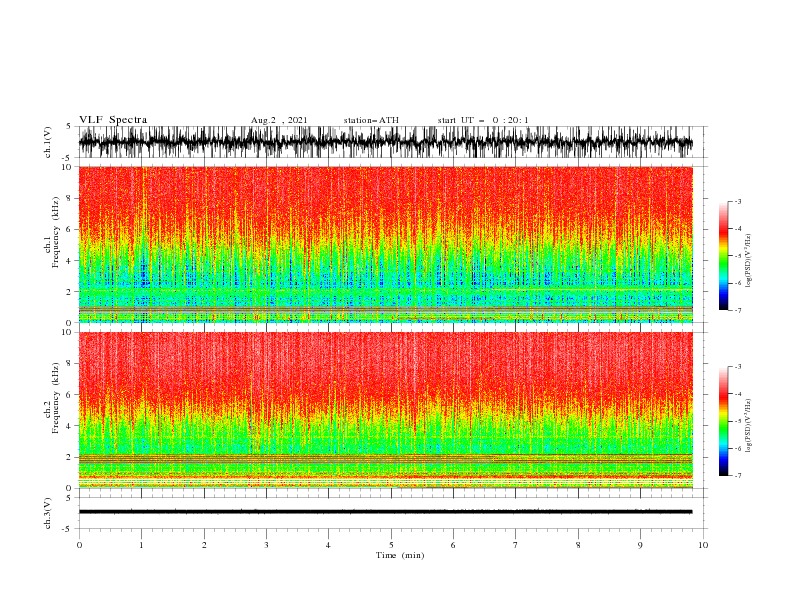Click the ch.1 spectrogram panel
The image size is (792, 612).
tap(385, 244)
